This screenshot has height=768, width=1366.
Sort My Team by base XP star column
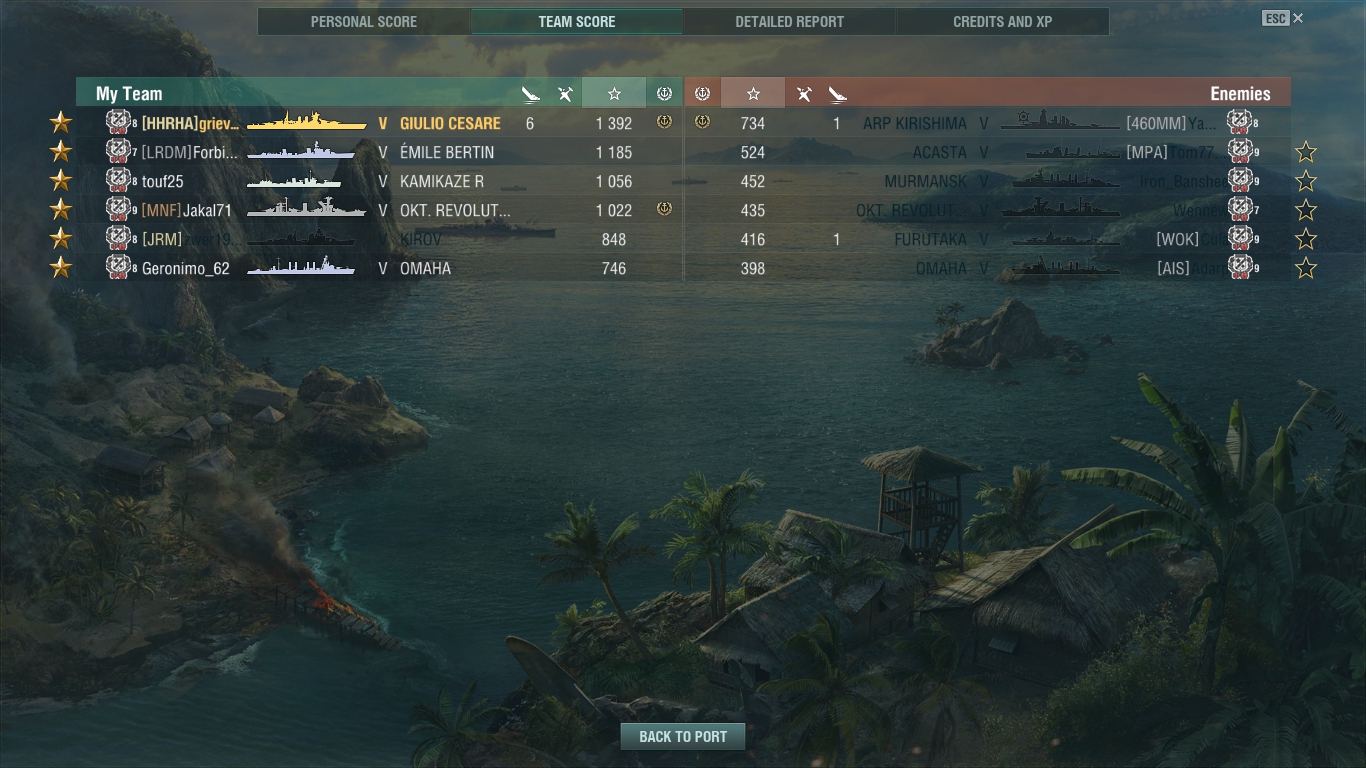614,93
